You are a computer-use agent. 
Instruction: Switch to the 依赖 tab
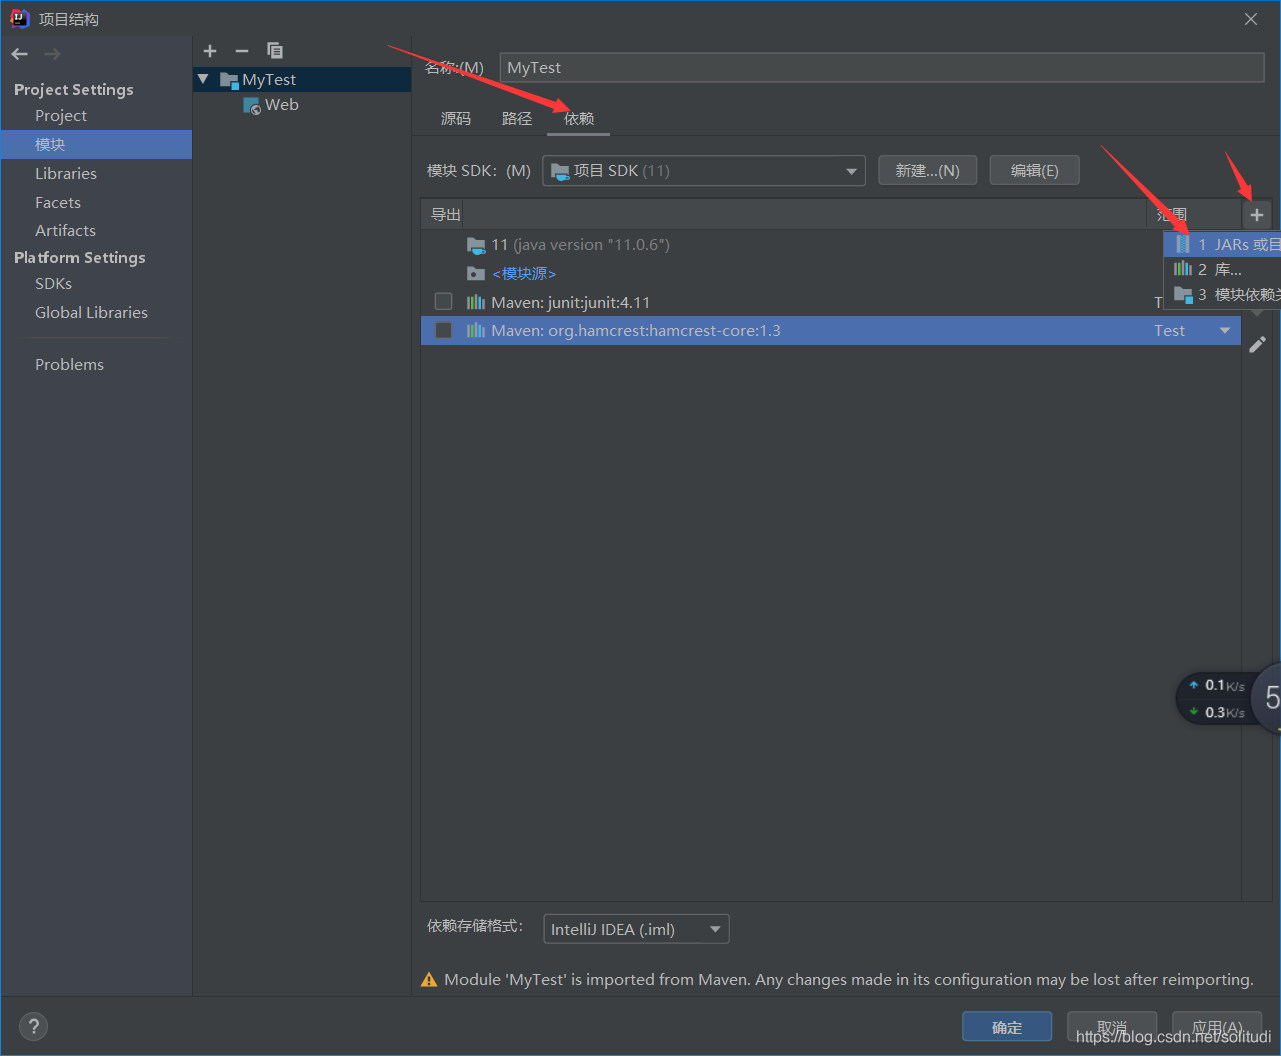[x=579, y=119]
